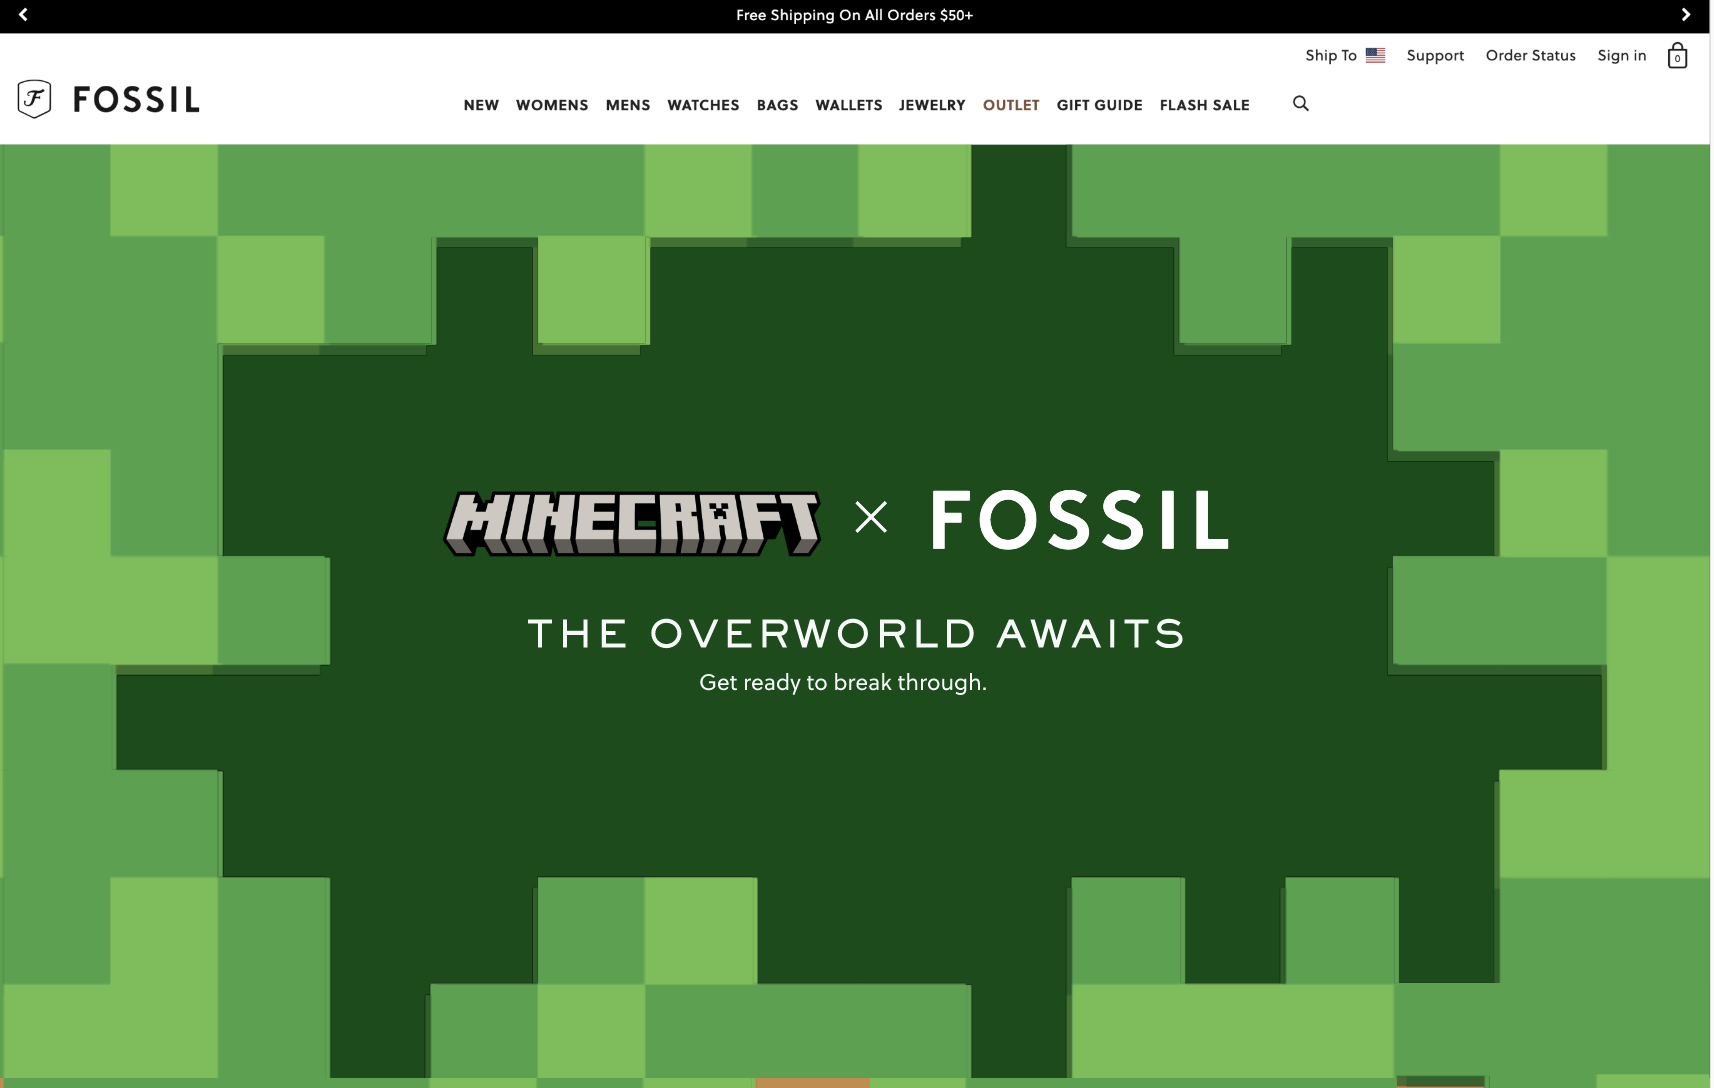The height and width of the screenshot is (1088, 1714).
Task: Open the WALLETS menu
Action: pos(848,105)
